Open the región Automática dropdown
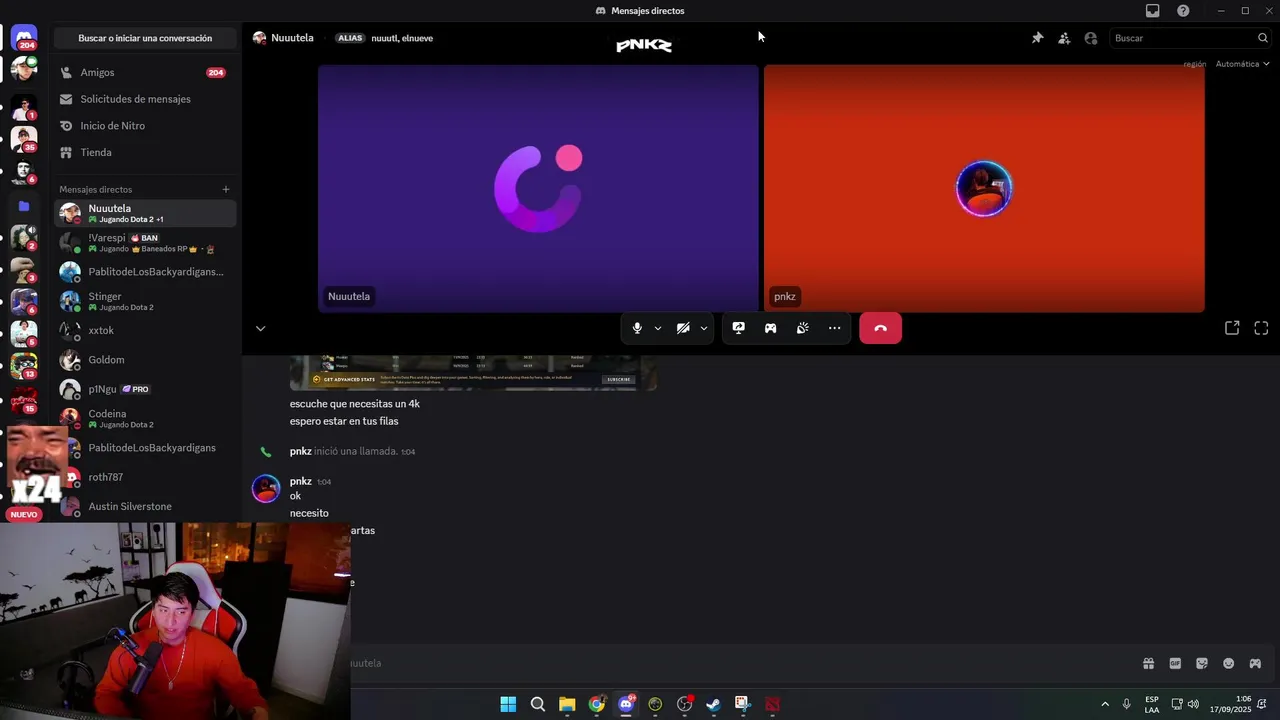Image resolution: width=1280 pixels, height=720 pixels. (x=1242, y=64)
